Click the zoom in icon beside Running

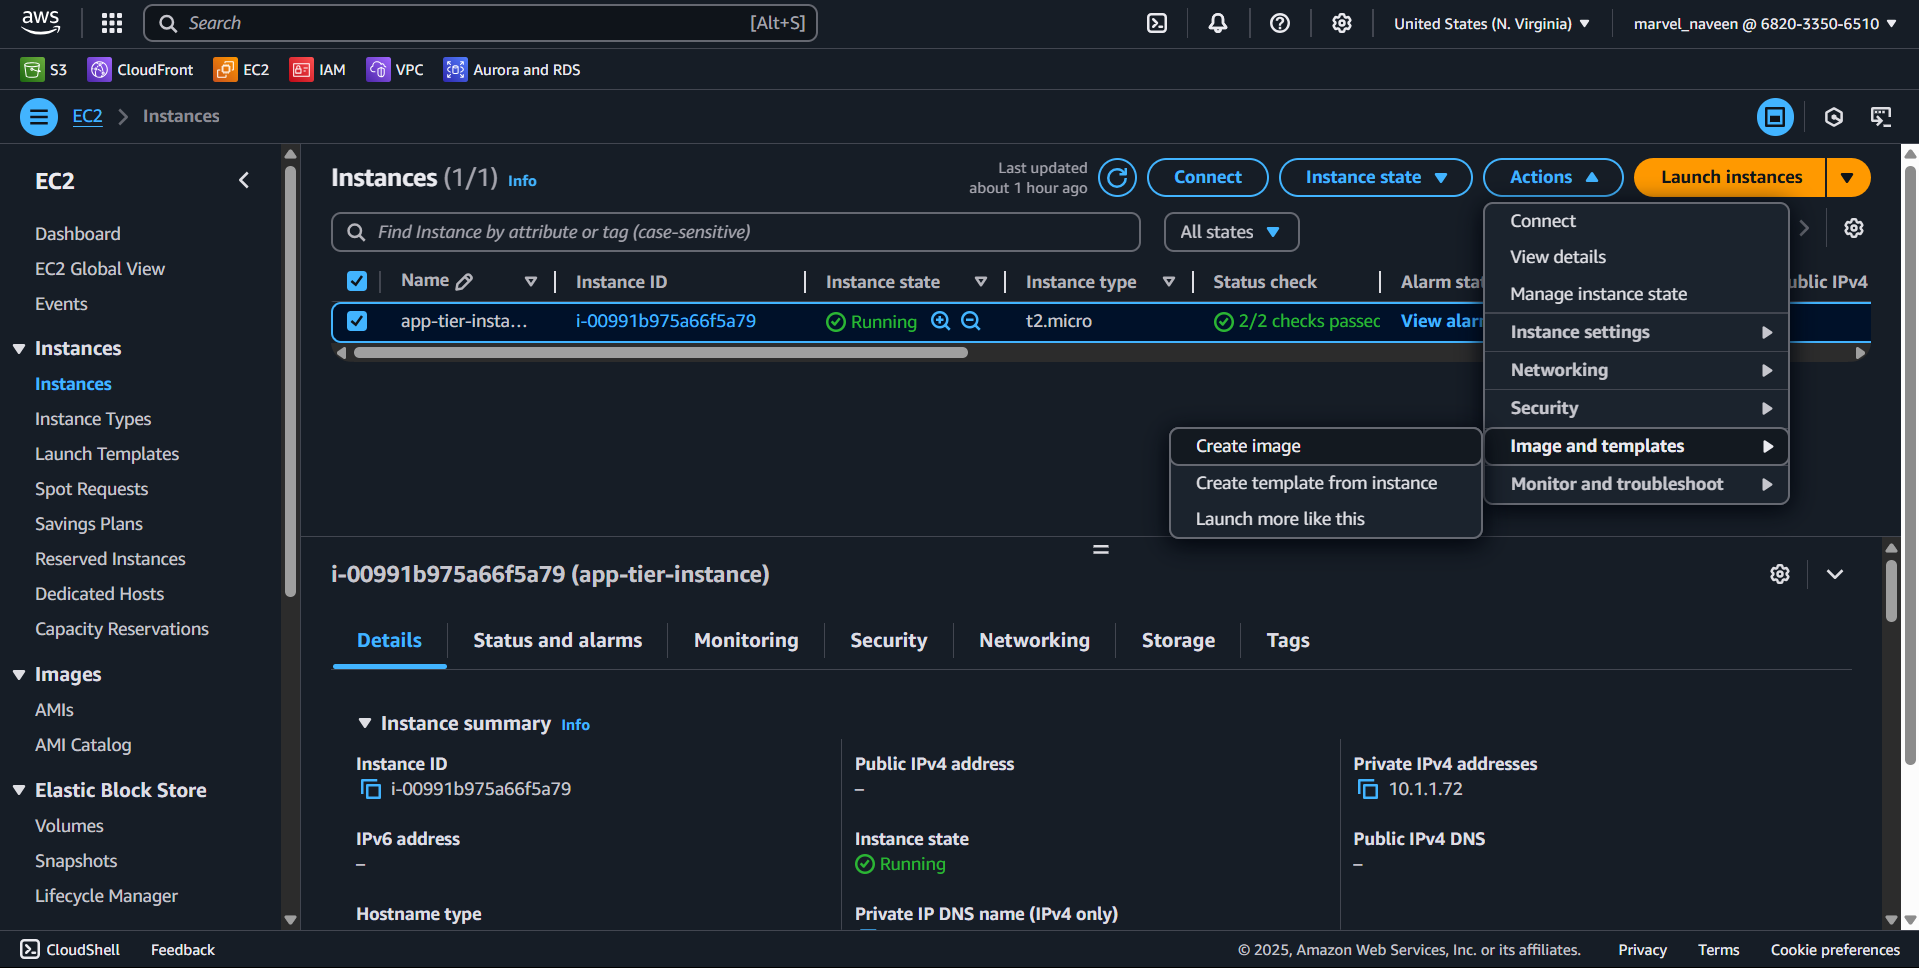point(941,321)
